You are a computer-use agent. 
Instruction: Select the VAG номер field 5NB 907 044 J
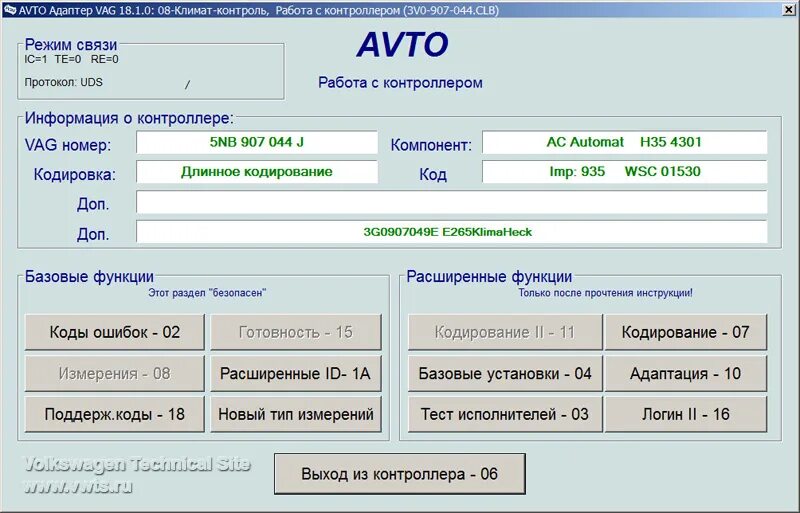pos(257,142)
